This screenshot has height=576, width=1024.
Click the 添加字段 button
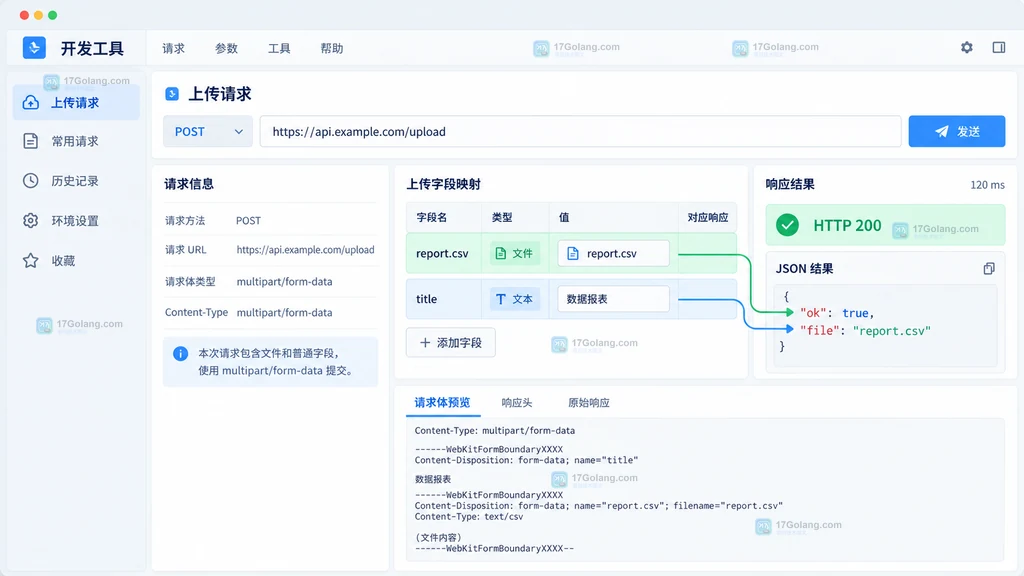coord(451,343)
